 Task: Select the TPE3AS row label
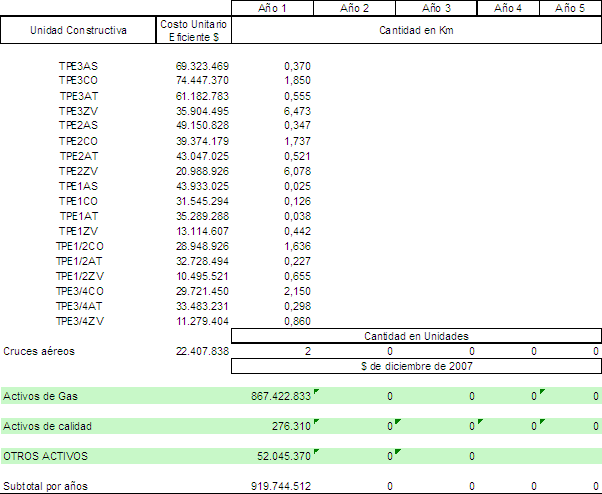coord(77,65)
